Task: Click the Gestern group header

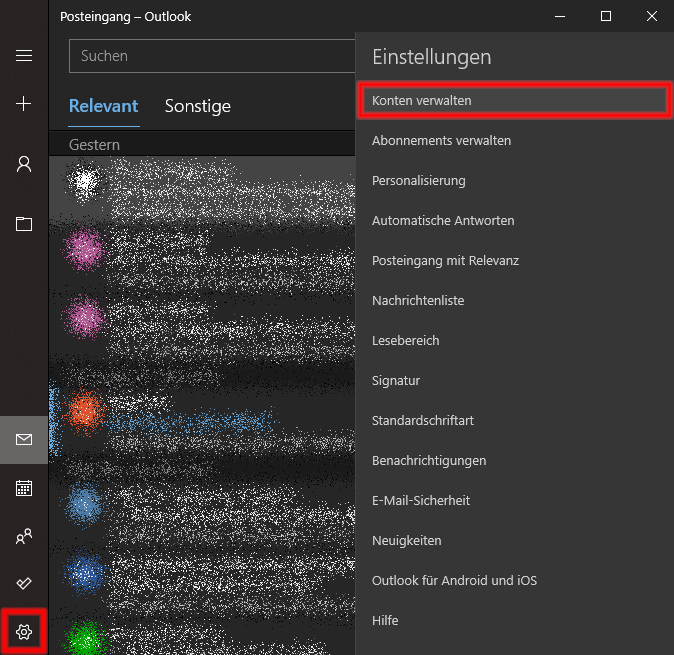Action: point(202,145)
